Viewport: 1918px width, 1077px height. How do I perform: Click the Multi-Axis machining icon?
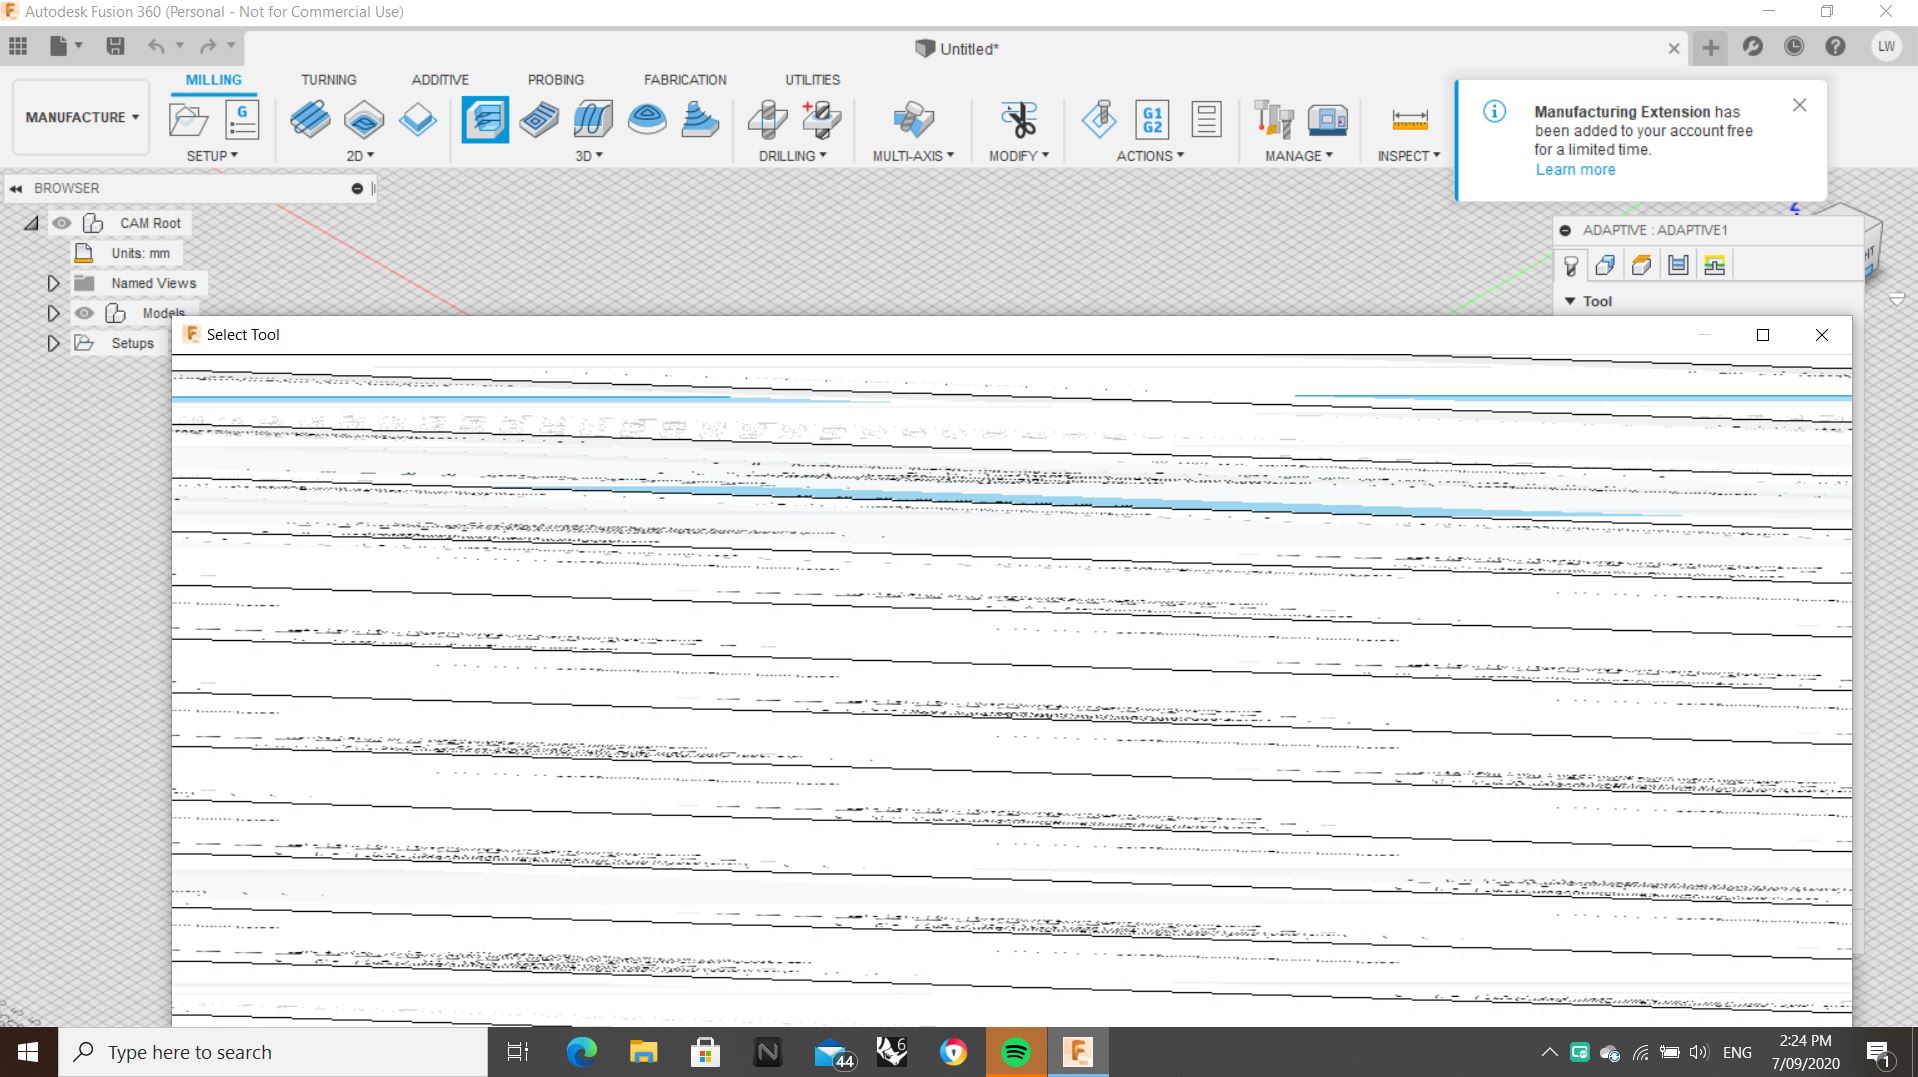[912, 122]
